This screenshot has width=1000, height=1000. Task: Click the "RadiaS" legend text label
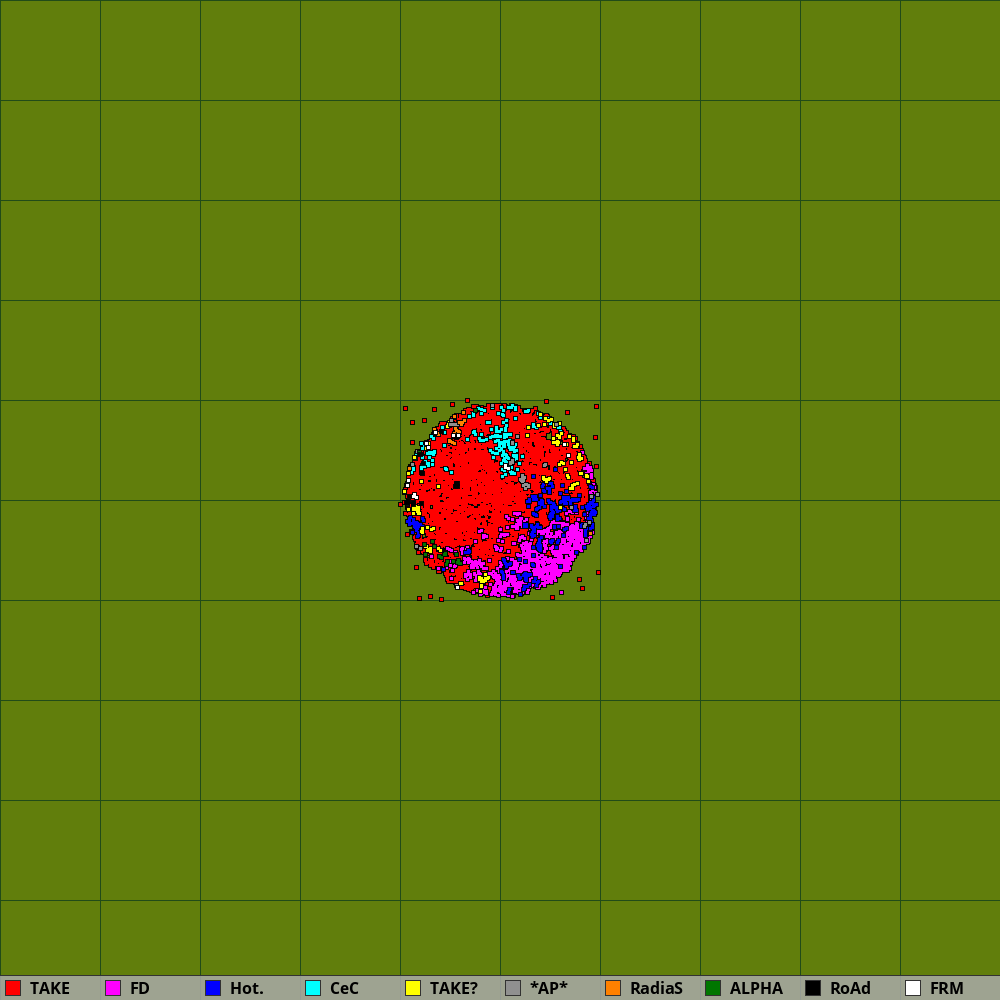coord(656,988)
